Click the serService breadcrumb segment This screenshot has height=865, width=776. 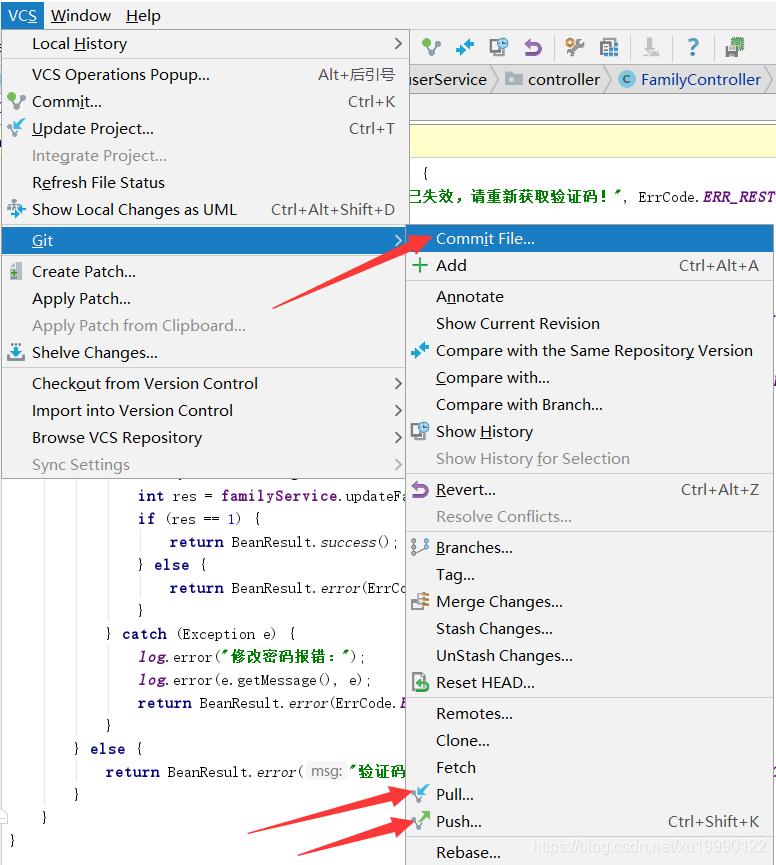click(x=448, y=79)
